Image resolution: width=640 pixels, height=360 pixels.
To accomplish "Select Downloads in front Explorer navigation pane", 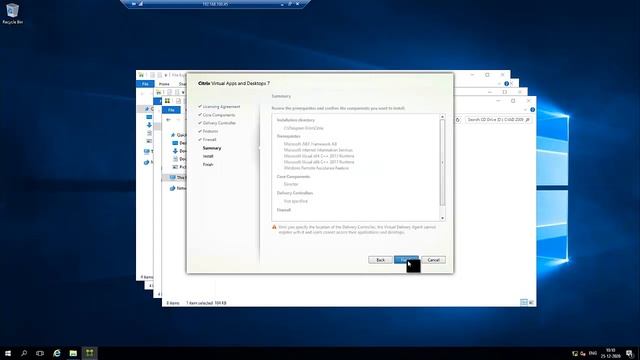I will [x=179, y=151].
